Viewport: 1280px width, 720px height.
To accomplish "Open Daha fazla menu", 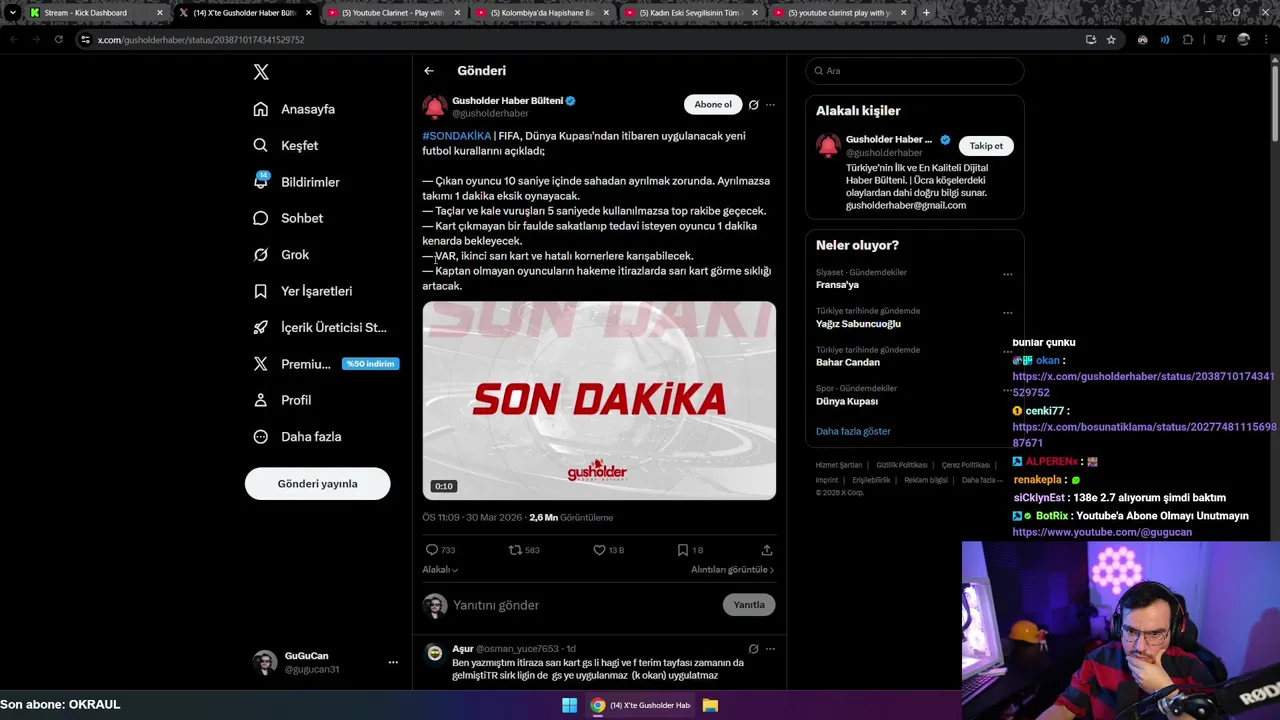I will 297,437.
